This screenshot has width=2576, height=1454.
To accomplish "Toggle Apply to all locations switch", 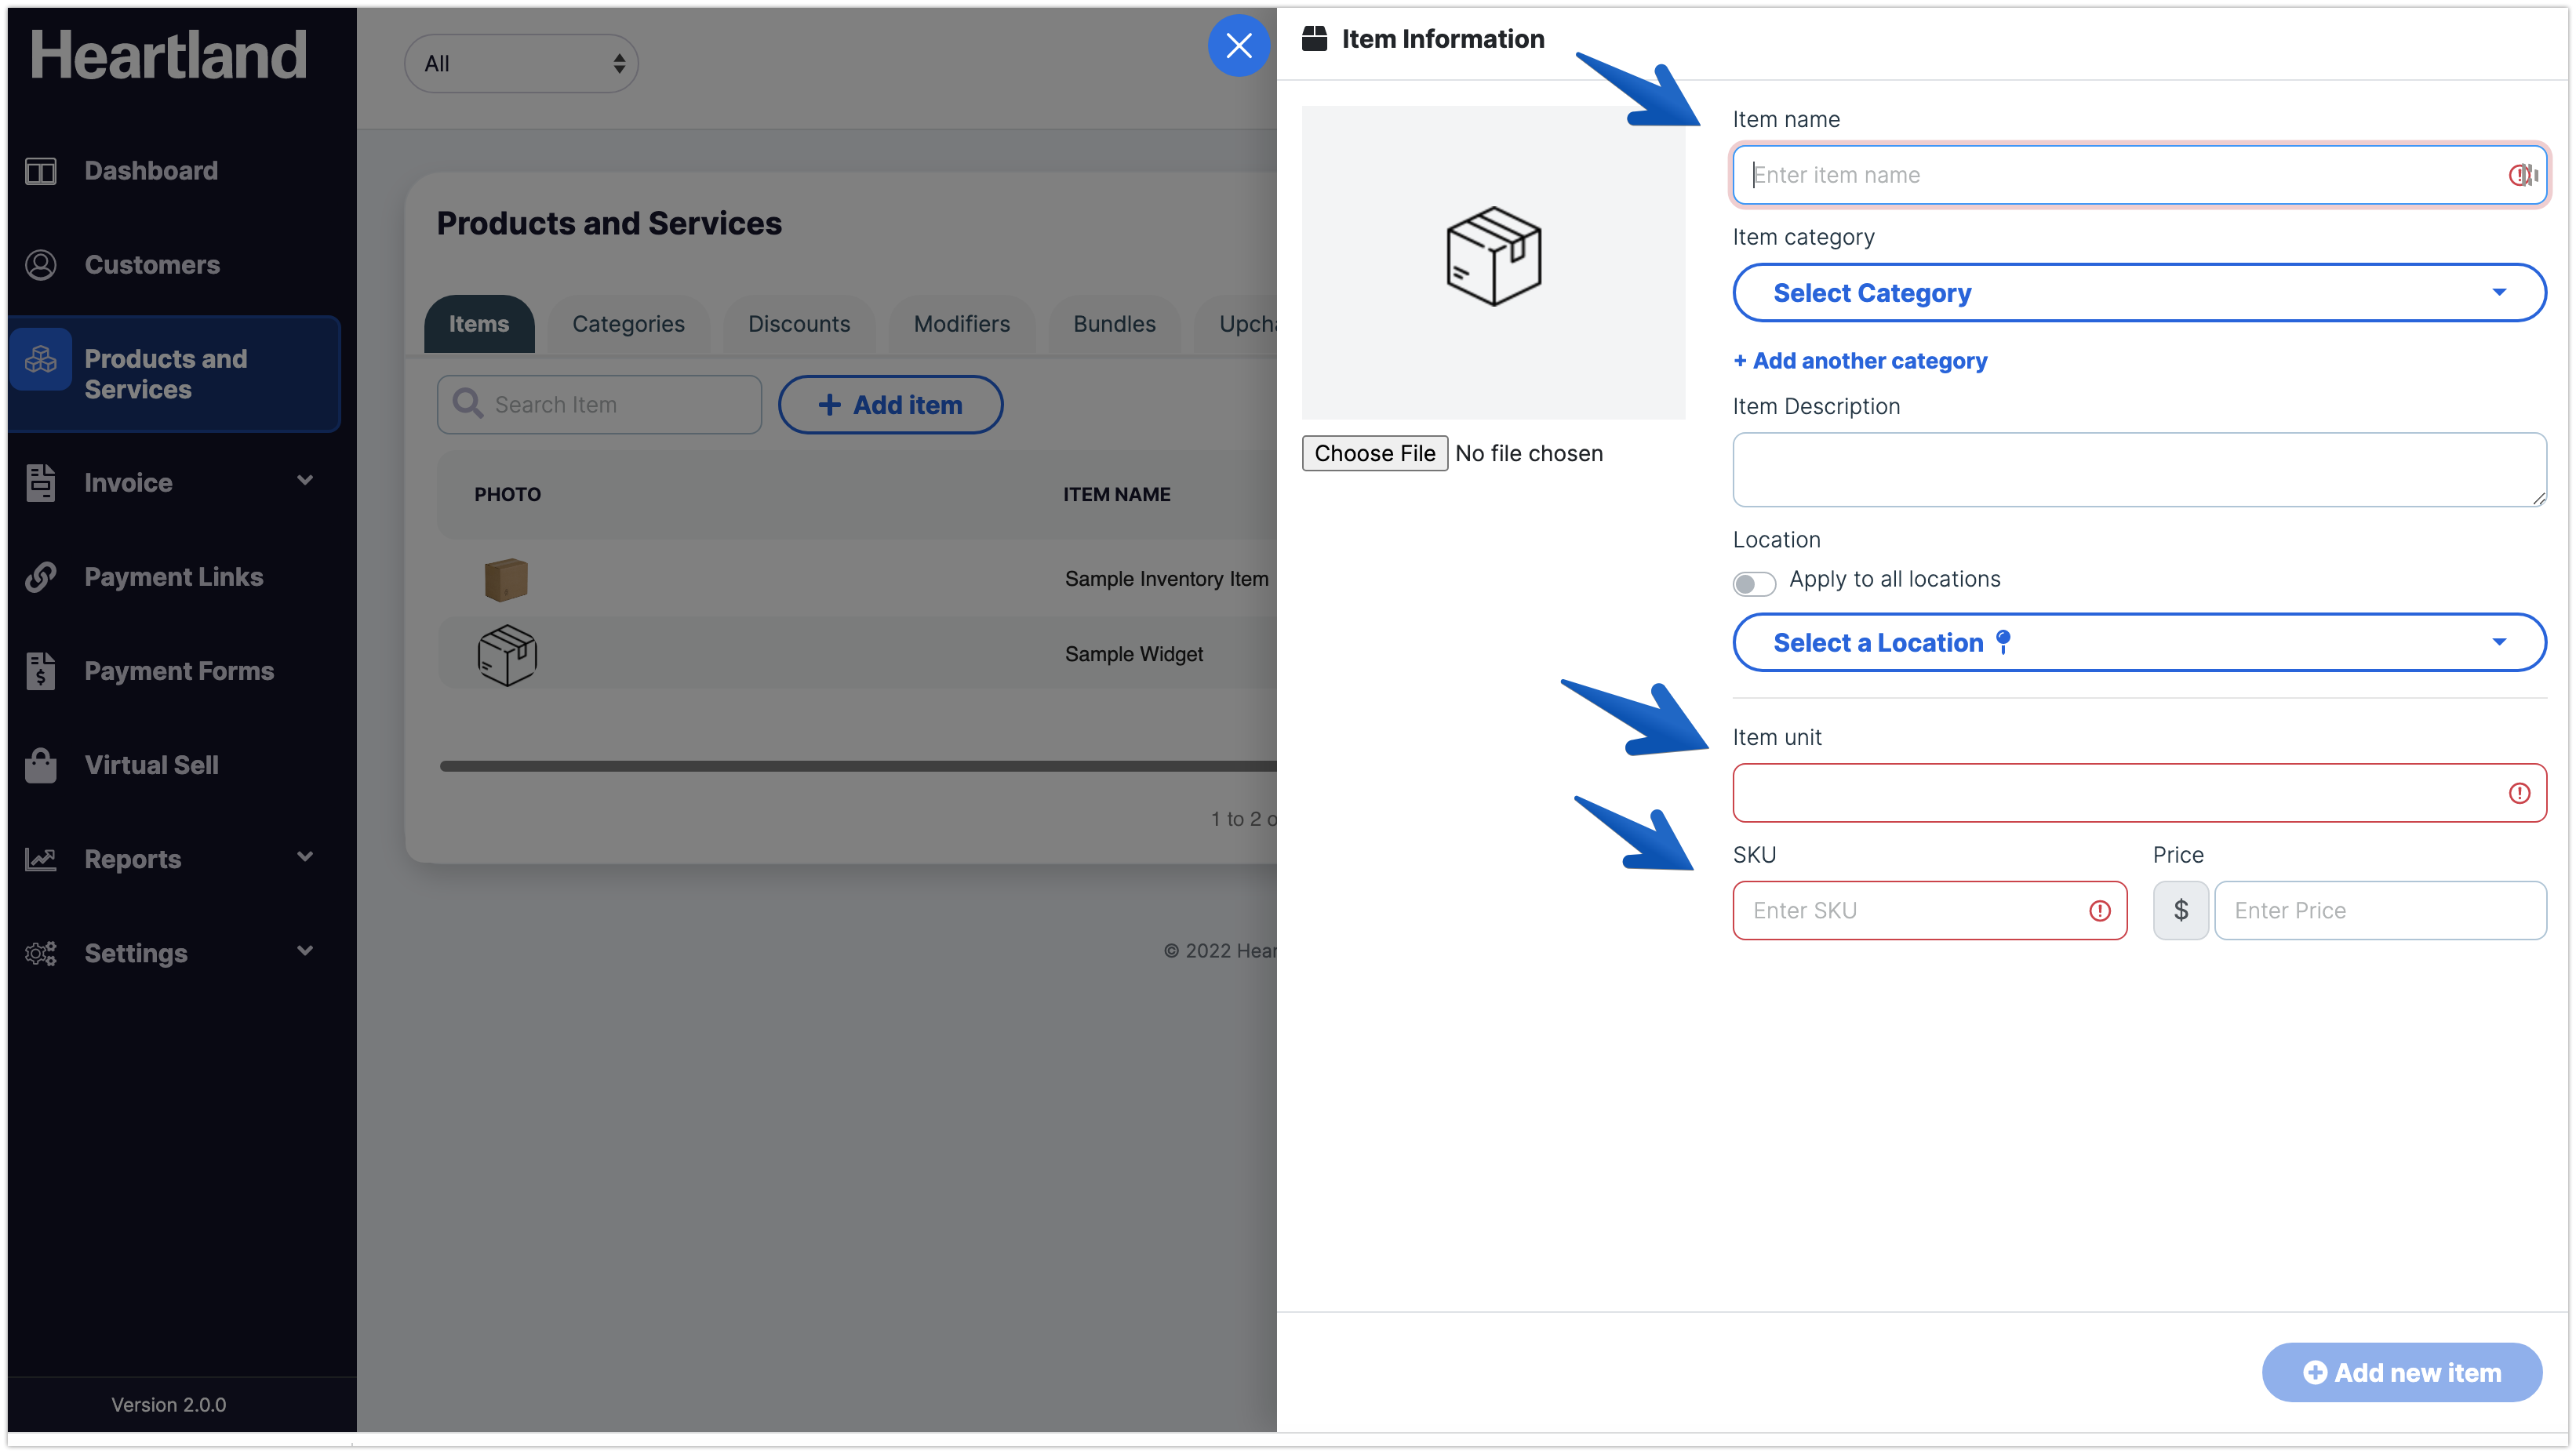I will click(1753, 583).
